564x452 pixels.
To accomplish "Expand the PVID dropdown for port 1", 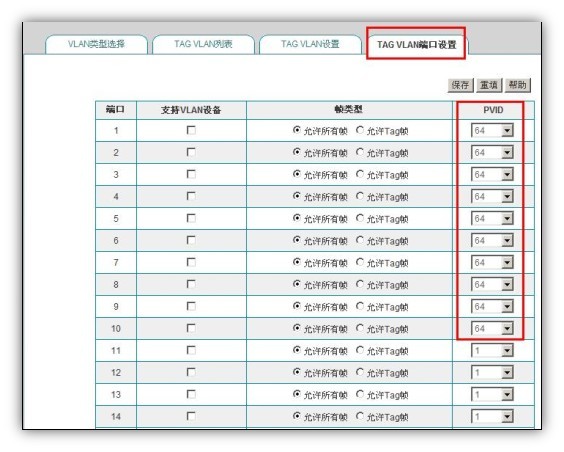I will click(492, 130).
